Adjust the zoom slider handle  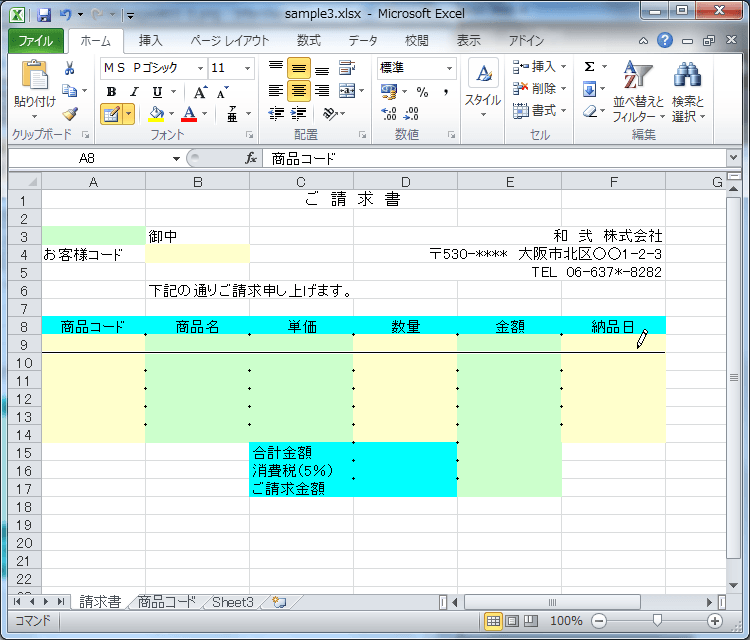point(657,620)
